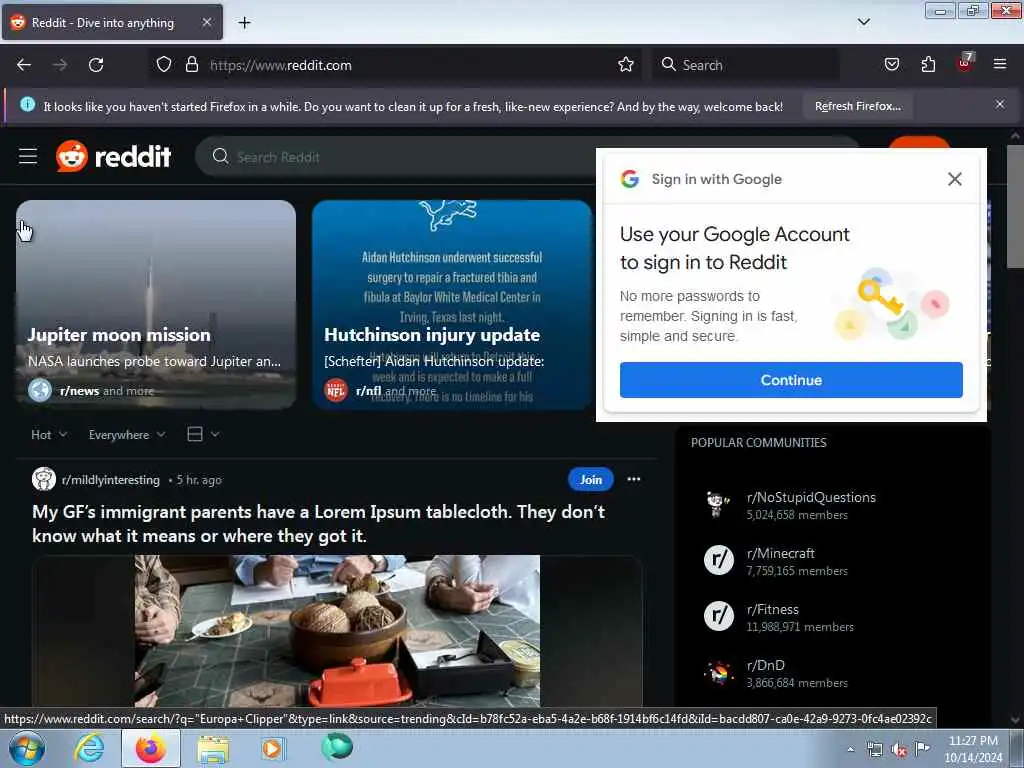This screenshot has height=768, width=1024.
Task: Open the Action Center flag icon
Action: (x=922, y=748)
